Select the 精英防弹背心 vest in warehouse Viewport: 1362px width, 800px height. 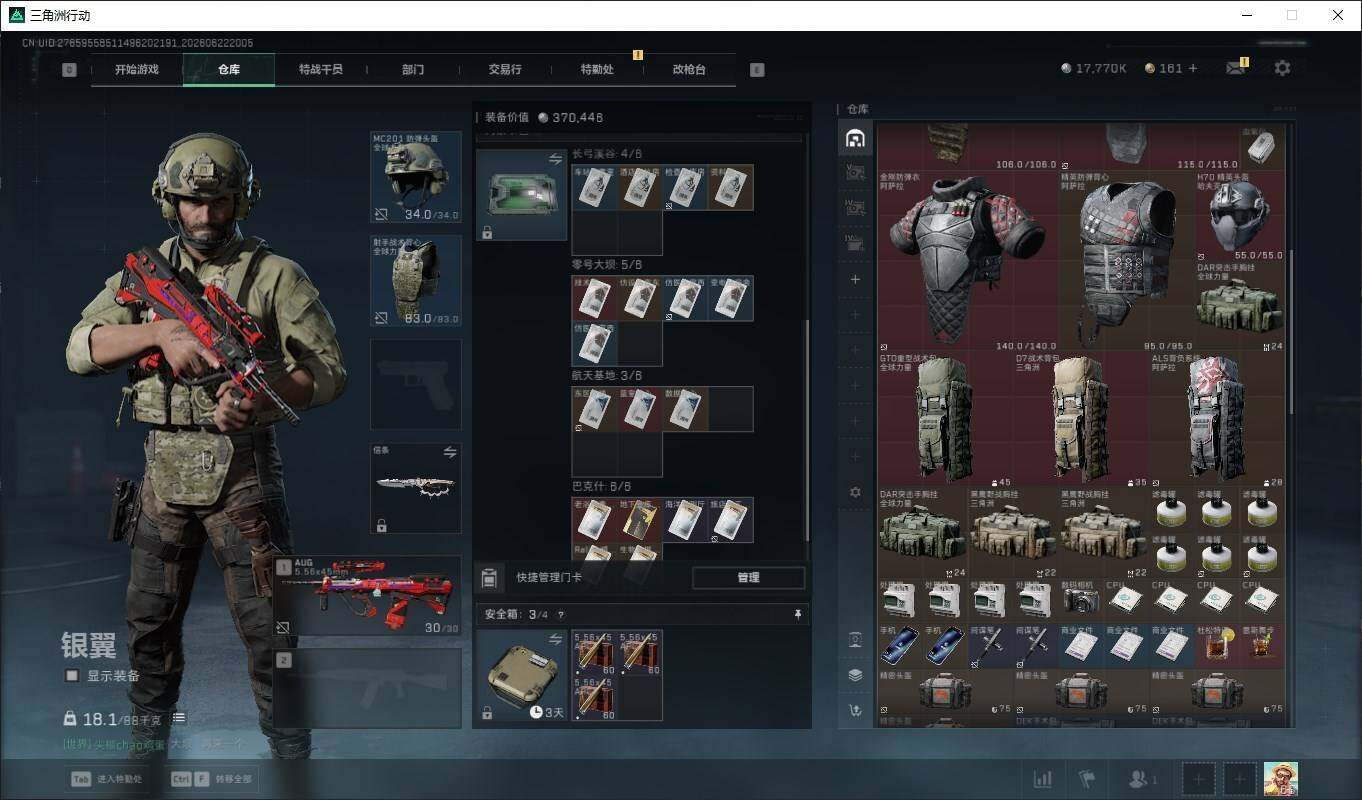click(1124, 260)
